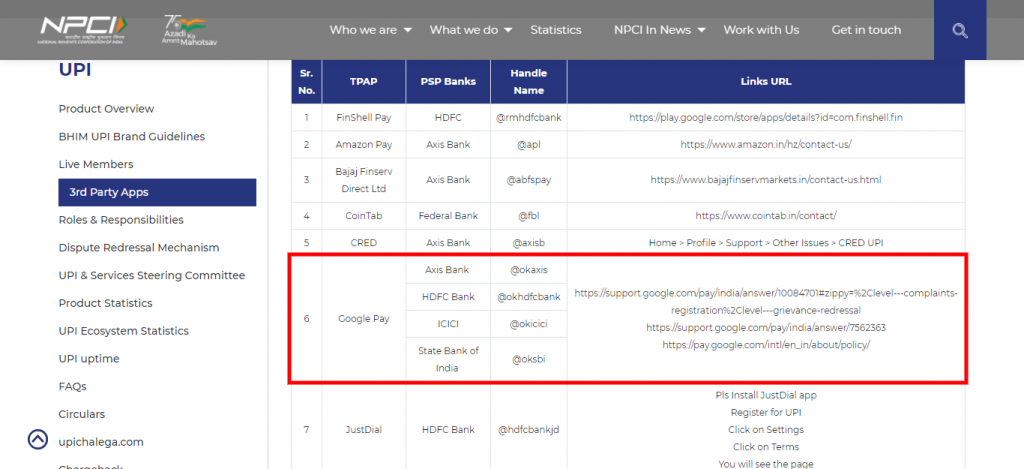The height and width of the screenshot is (469, 1024).
Task: Click the CRED TPAP cell
Action: 364,242
